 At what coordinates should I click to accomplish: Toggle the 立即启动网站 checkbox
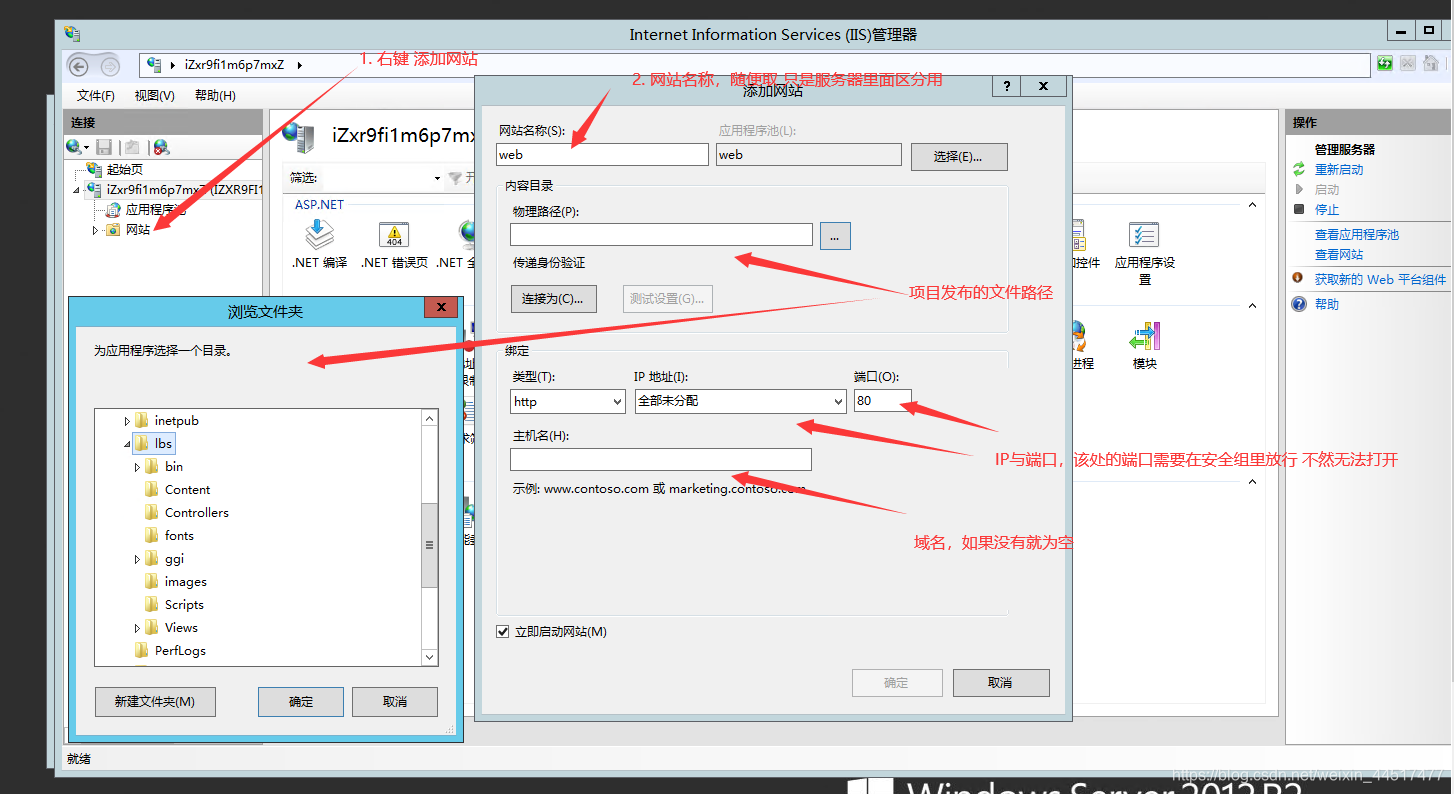[x=503, y=632]
